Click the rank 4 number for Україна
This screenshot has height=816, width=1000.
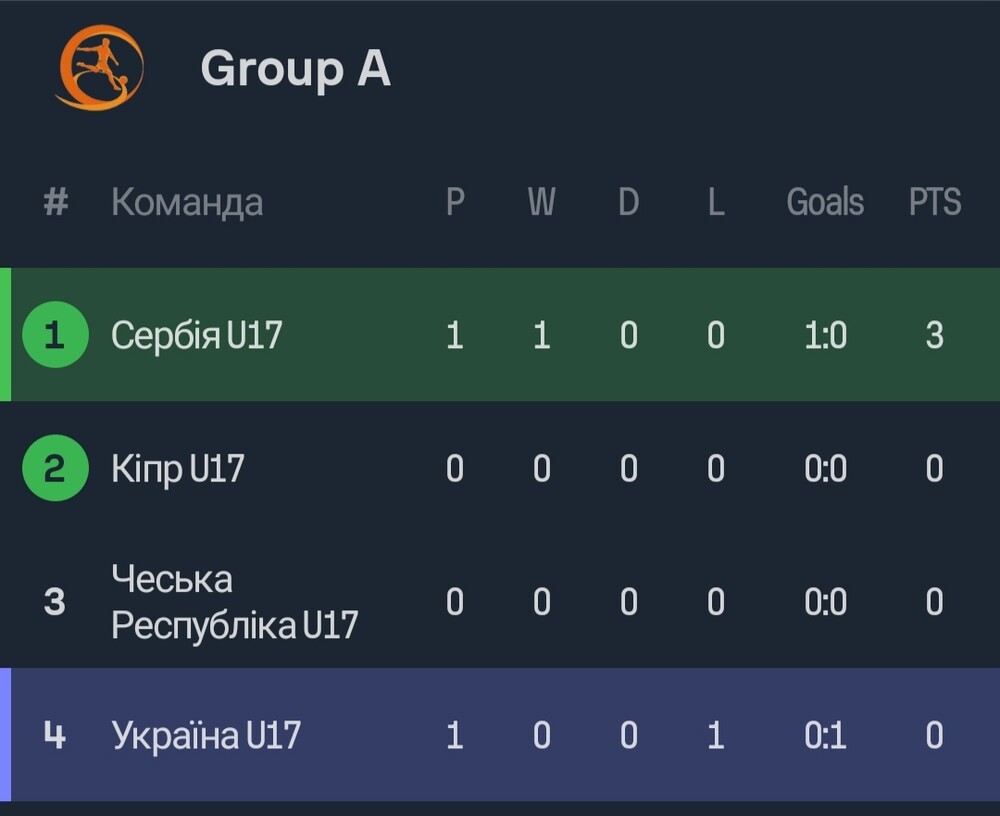[x=55, y=735]
